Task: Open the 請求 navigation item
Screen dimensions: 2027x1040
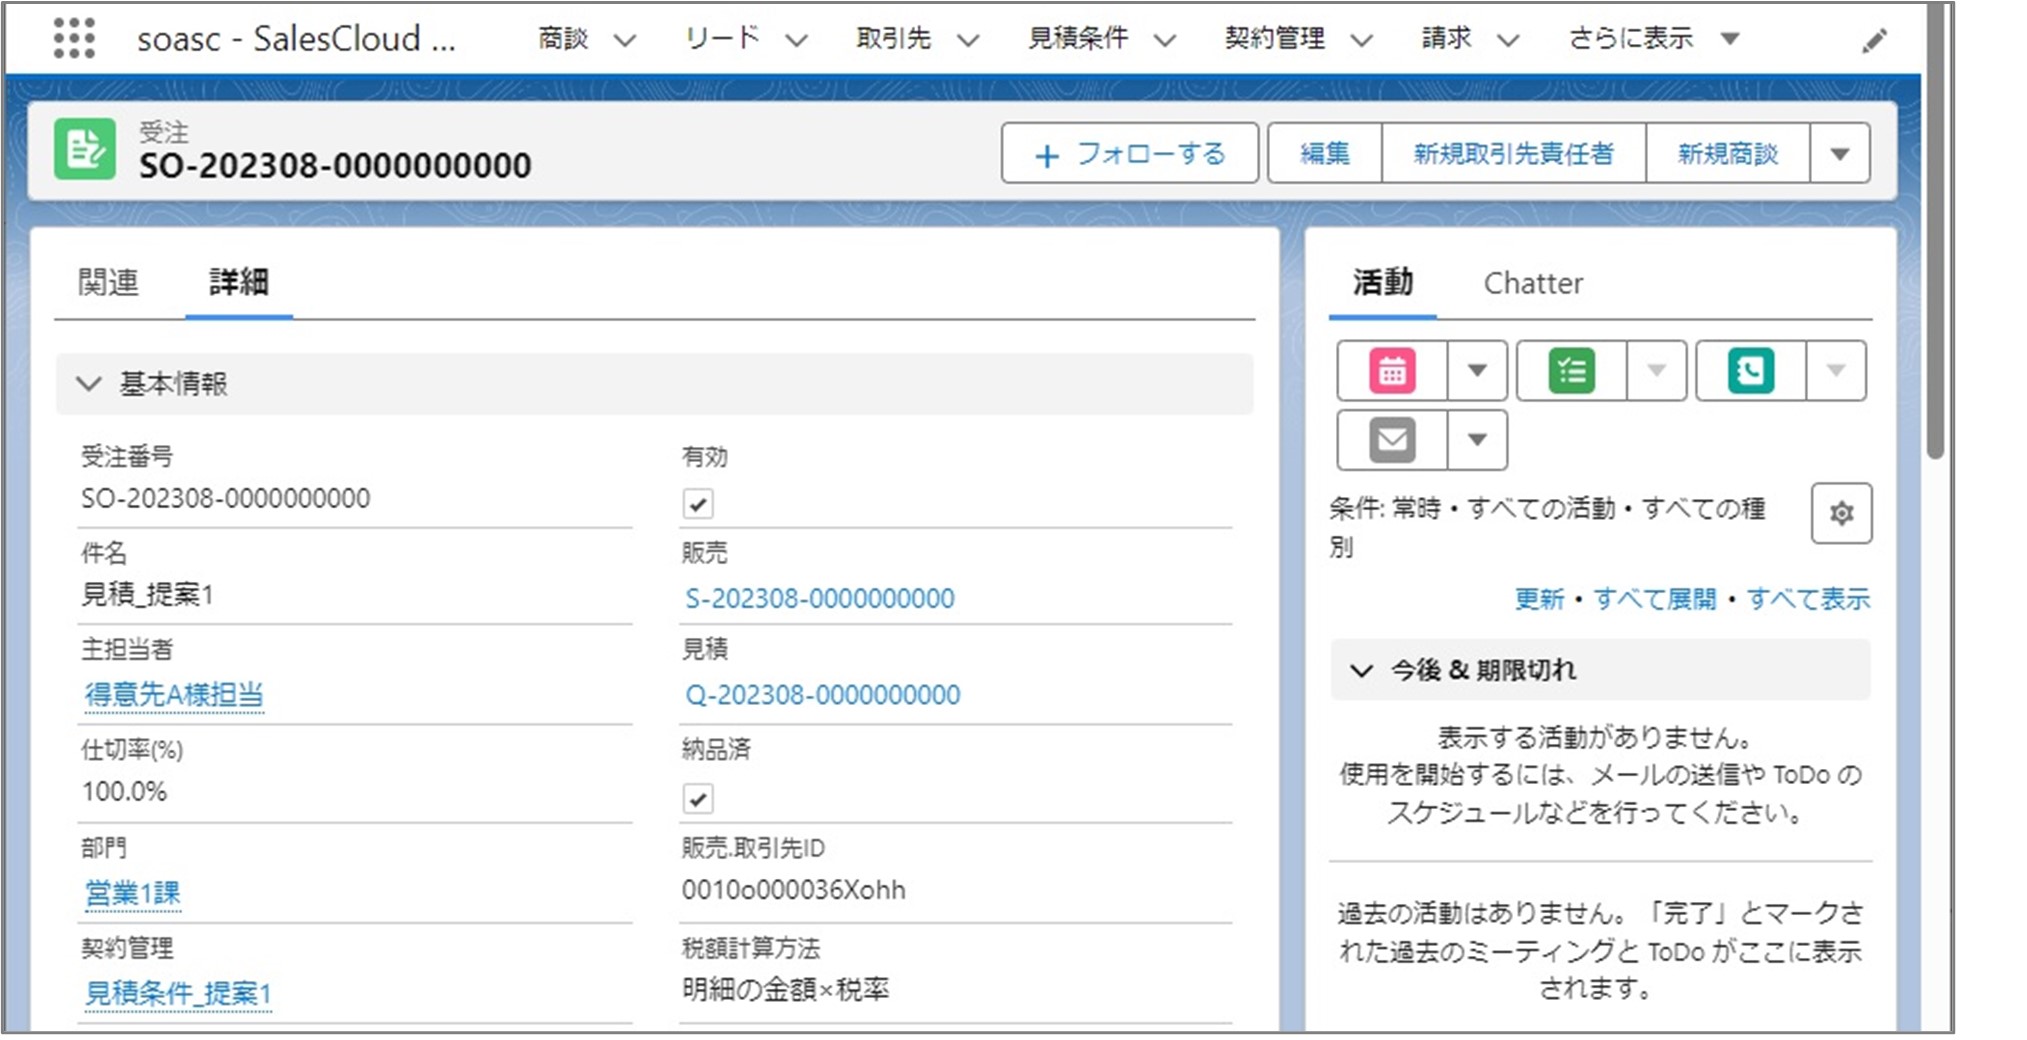Action: [1446, 38]
